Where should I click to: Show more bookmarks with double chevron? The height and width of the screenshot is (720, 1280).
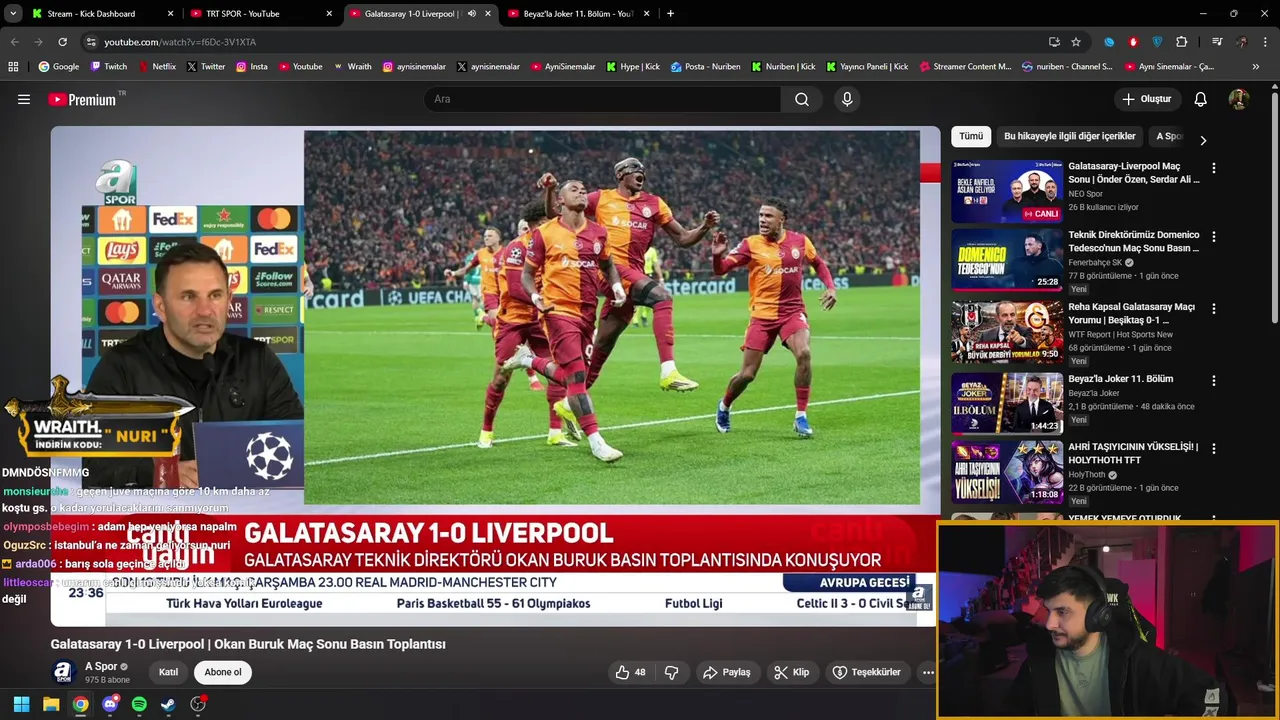[x=1256, y=67]
